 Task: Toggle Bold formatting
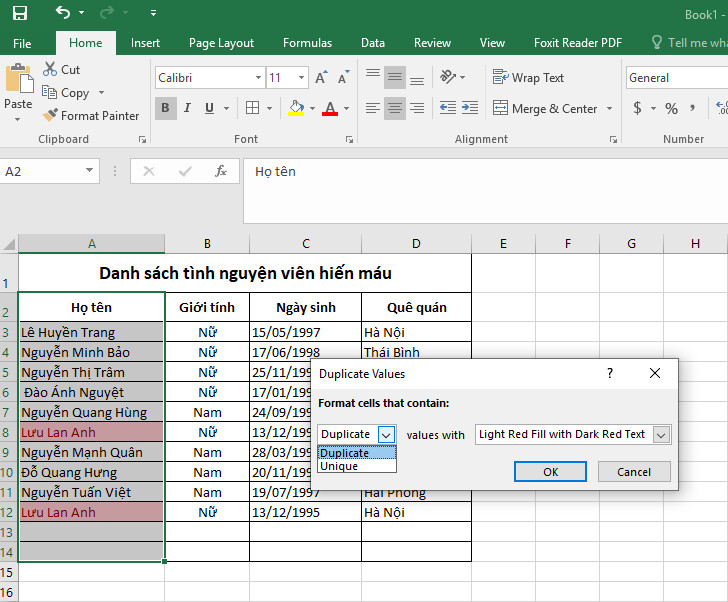(x=165, y=108)
